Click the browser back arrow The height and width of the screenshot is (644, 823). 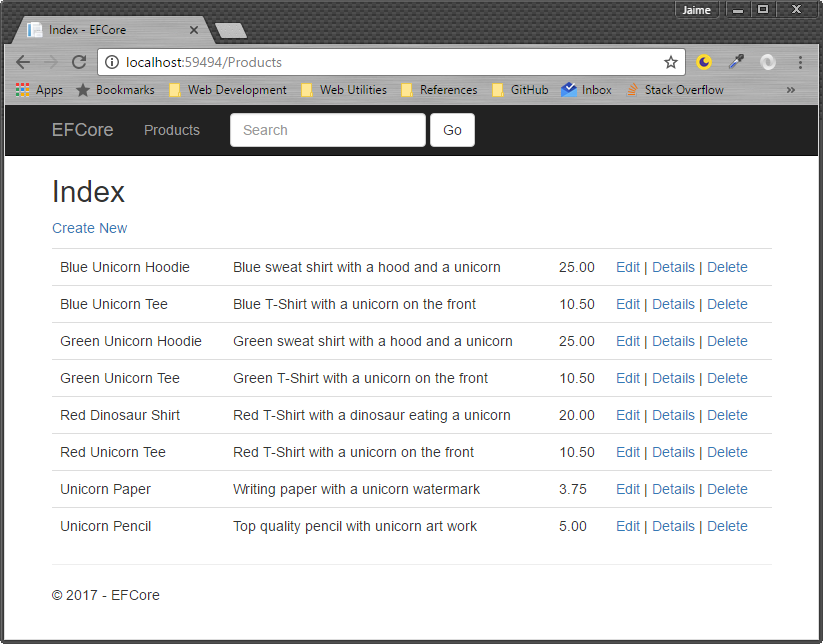click(x=22, y=62)
